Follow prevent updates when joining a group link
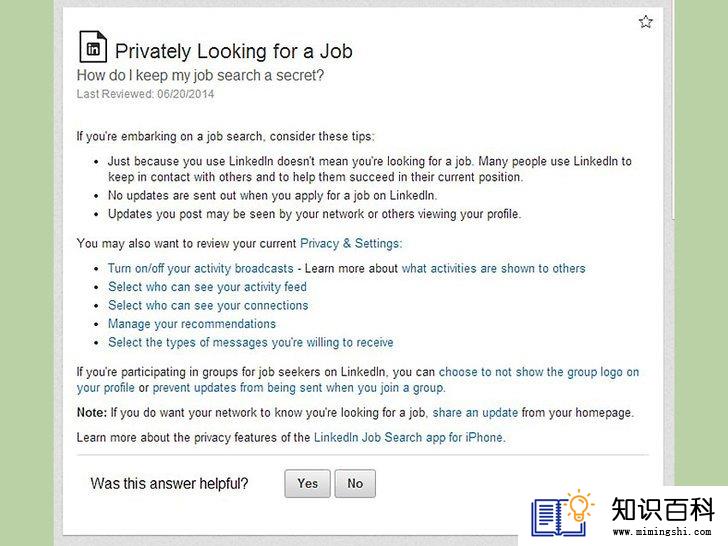 (298, 388)
